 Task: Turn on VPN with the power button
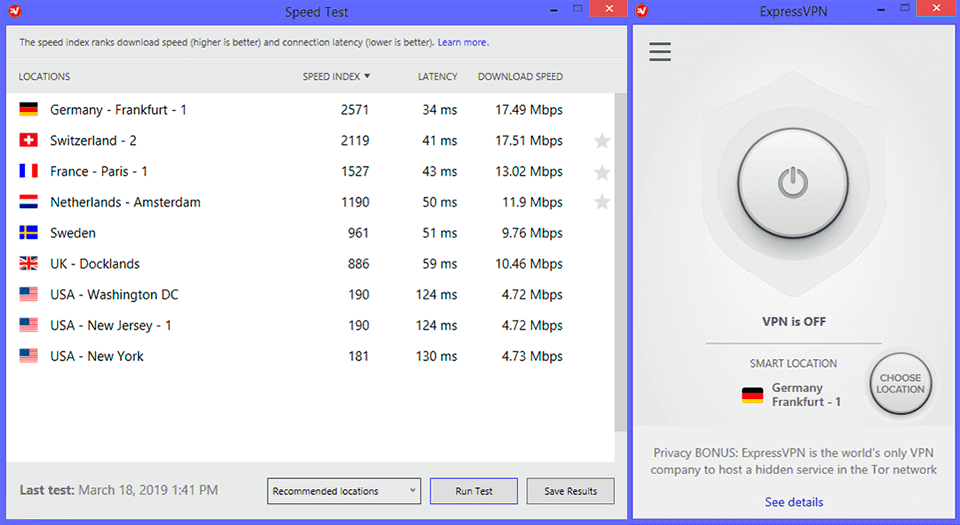click(x=793, y=182)
